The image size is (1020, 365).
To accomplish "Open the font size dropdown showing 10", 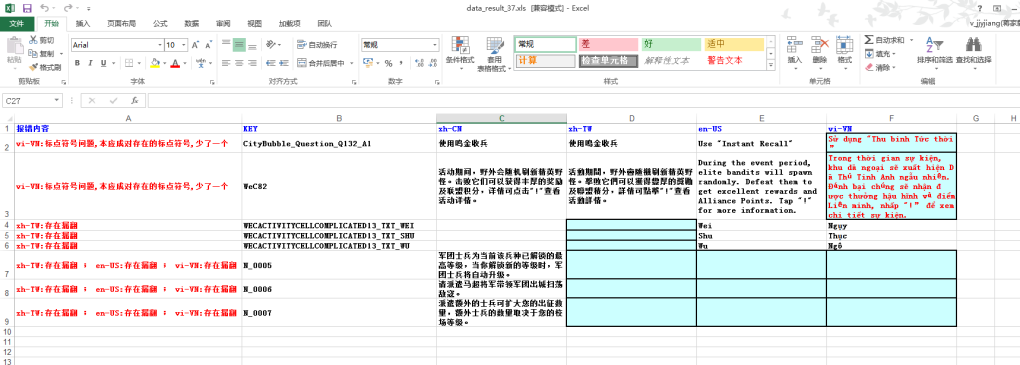I will [x=182, y=45].
